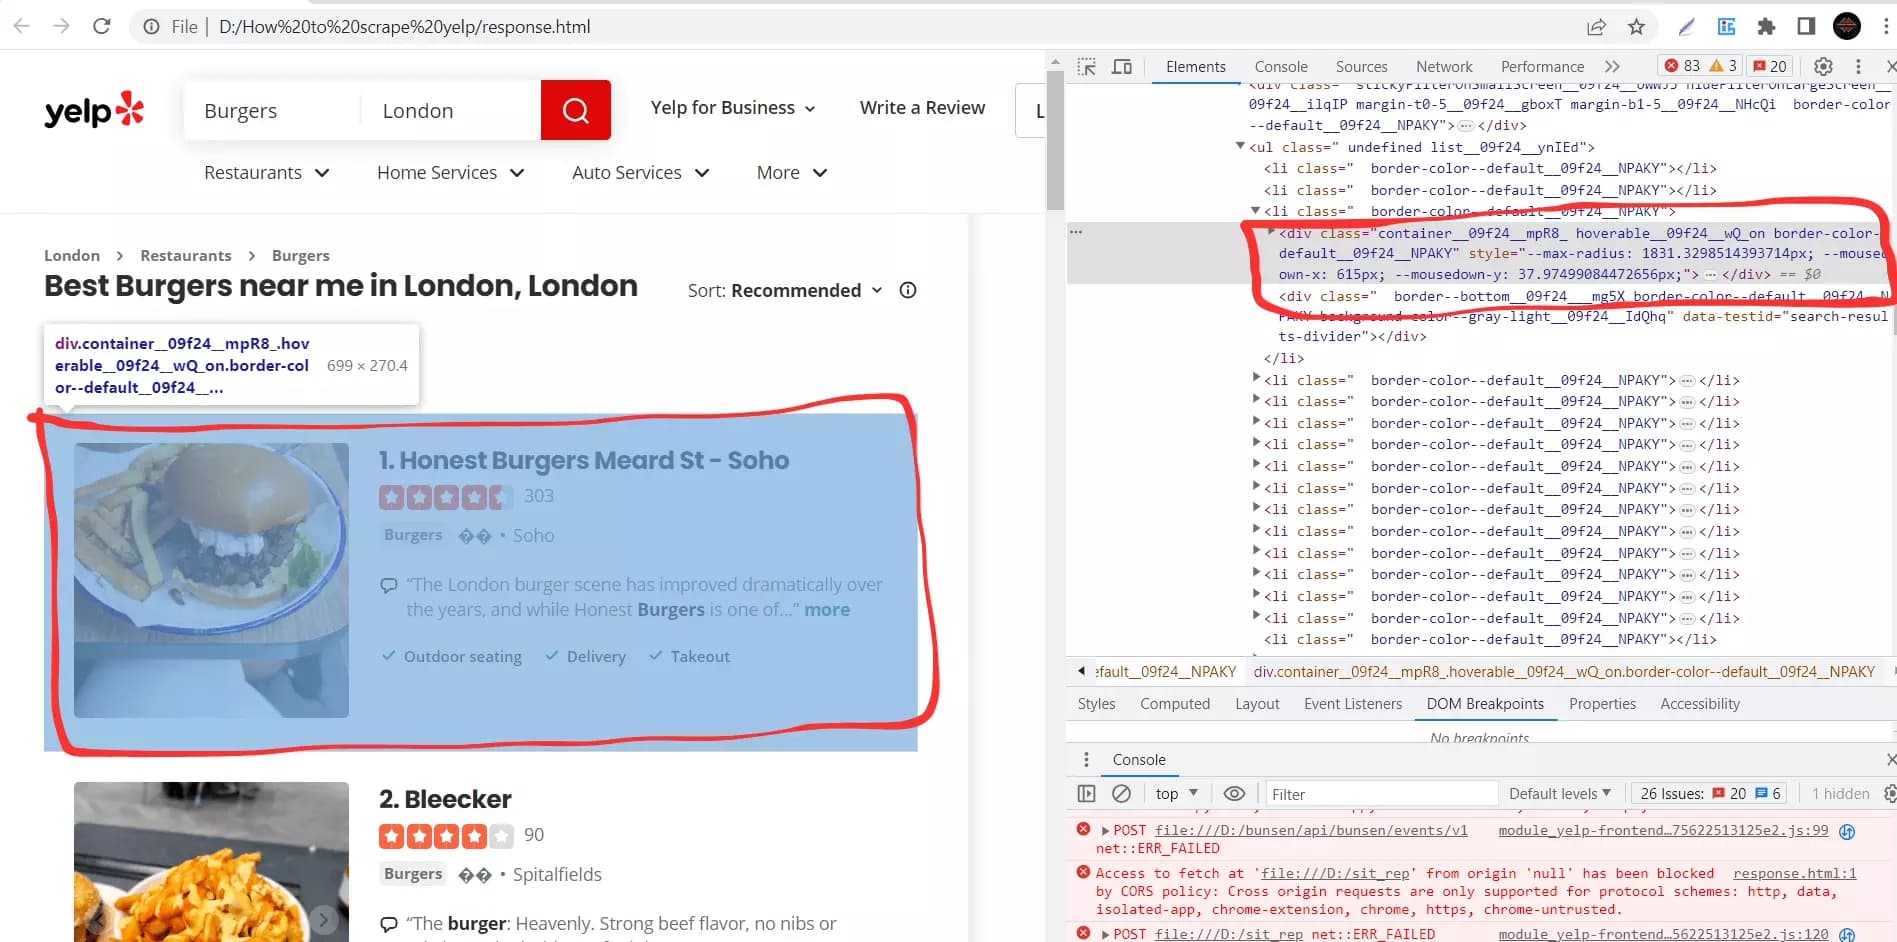1897x942 pixels.
Task: Open console drawer three-dot menu
Action: [x=1086, y=760]
